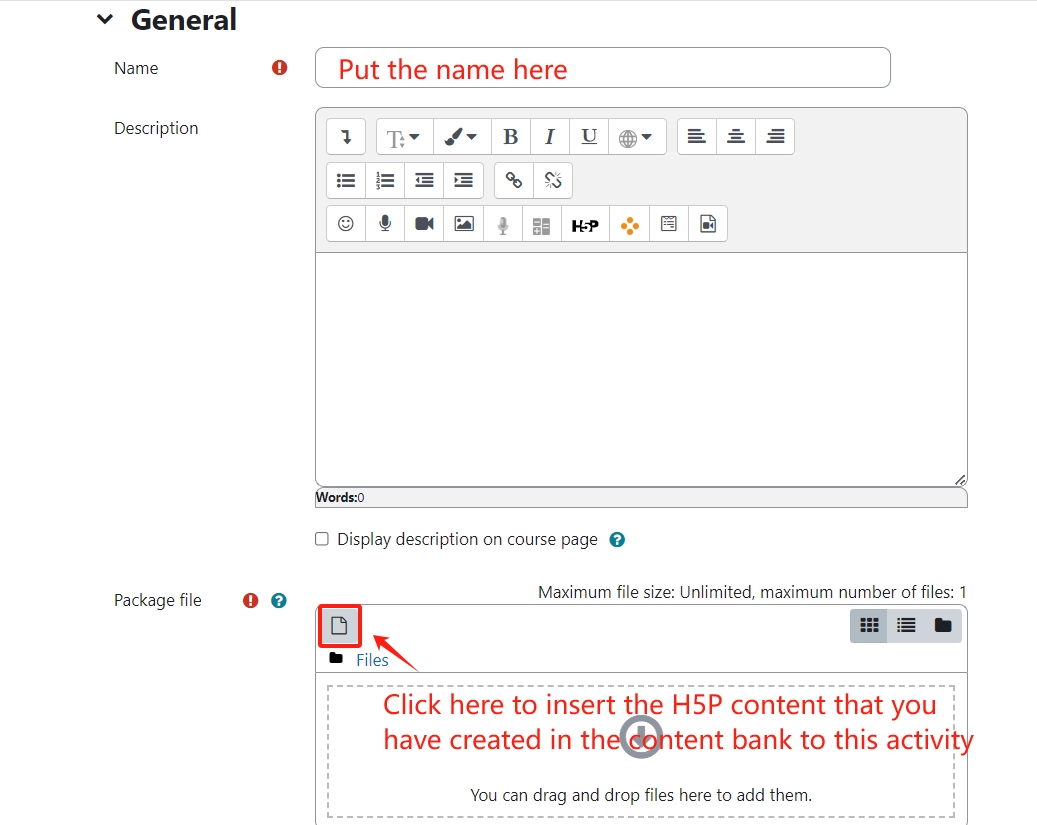The image size is (1037, 825).
Task: Click inside the Name input field
Action: (x=600, y=68)
